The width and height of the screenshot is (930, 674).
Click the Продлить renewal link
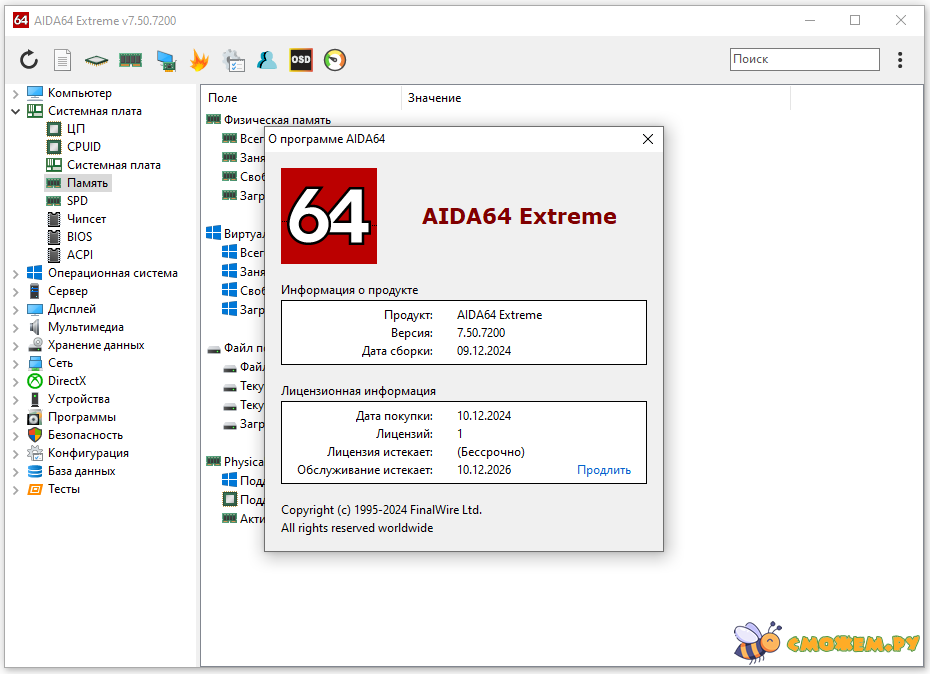pos(604,470)
